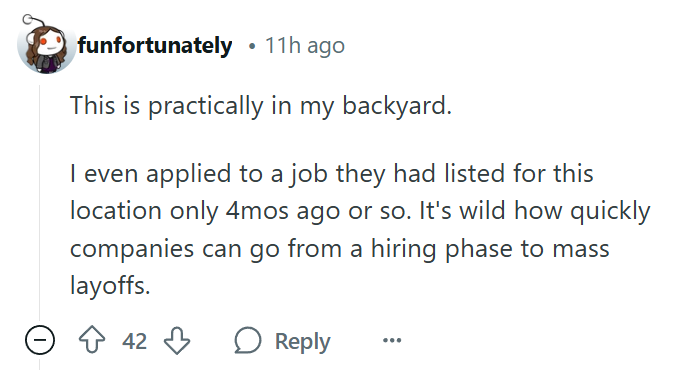Click the final word 'layoffs.'
Viewport: 676px width, 370px height.
tap(110, 286)
